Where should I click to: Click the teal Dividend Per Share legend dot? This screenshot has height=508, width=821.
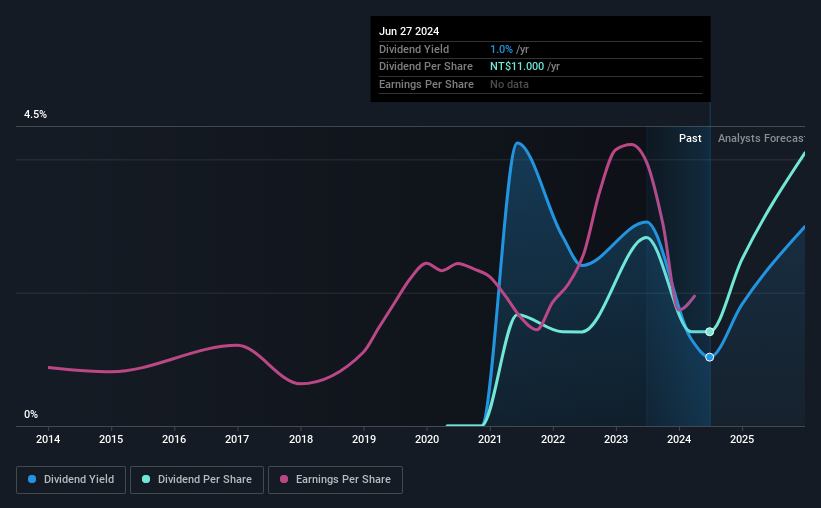pos(146,479)
